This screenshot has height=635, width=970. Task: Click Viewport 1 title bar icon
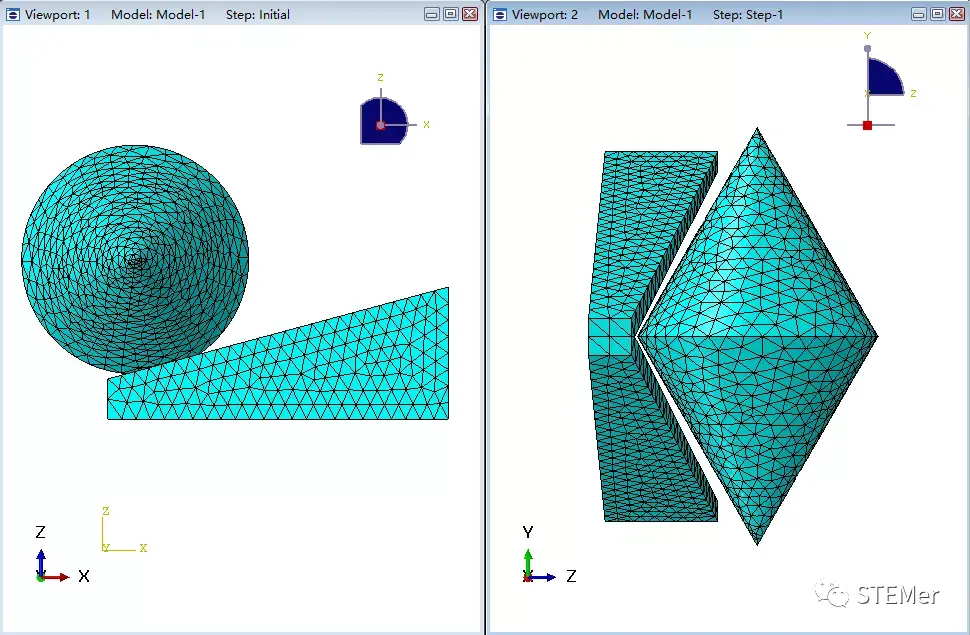tap(13, 14)
